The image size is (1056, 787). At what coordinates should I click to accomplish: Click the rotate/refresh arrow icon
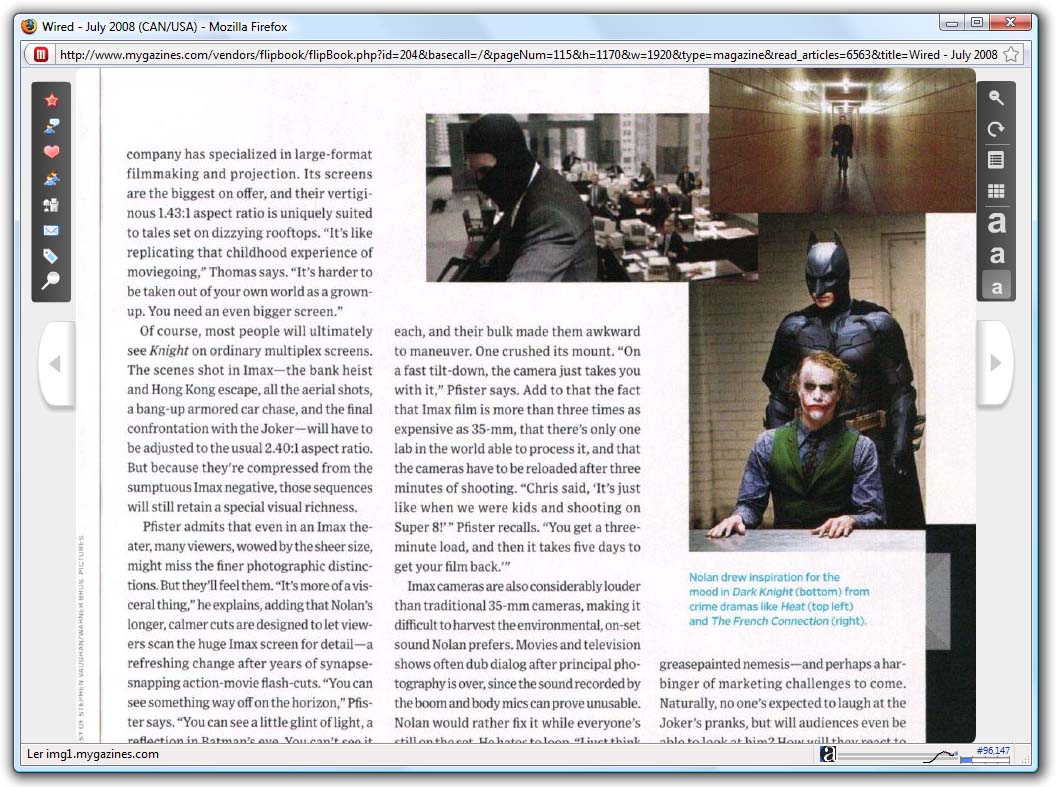pos(996,129)
